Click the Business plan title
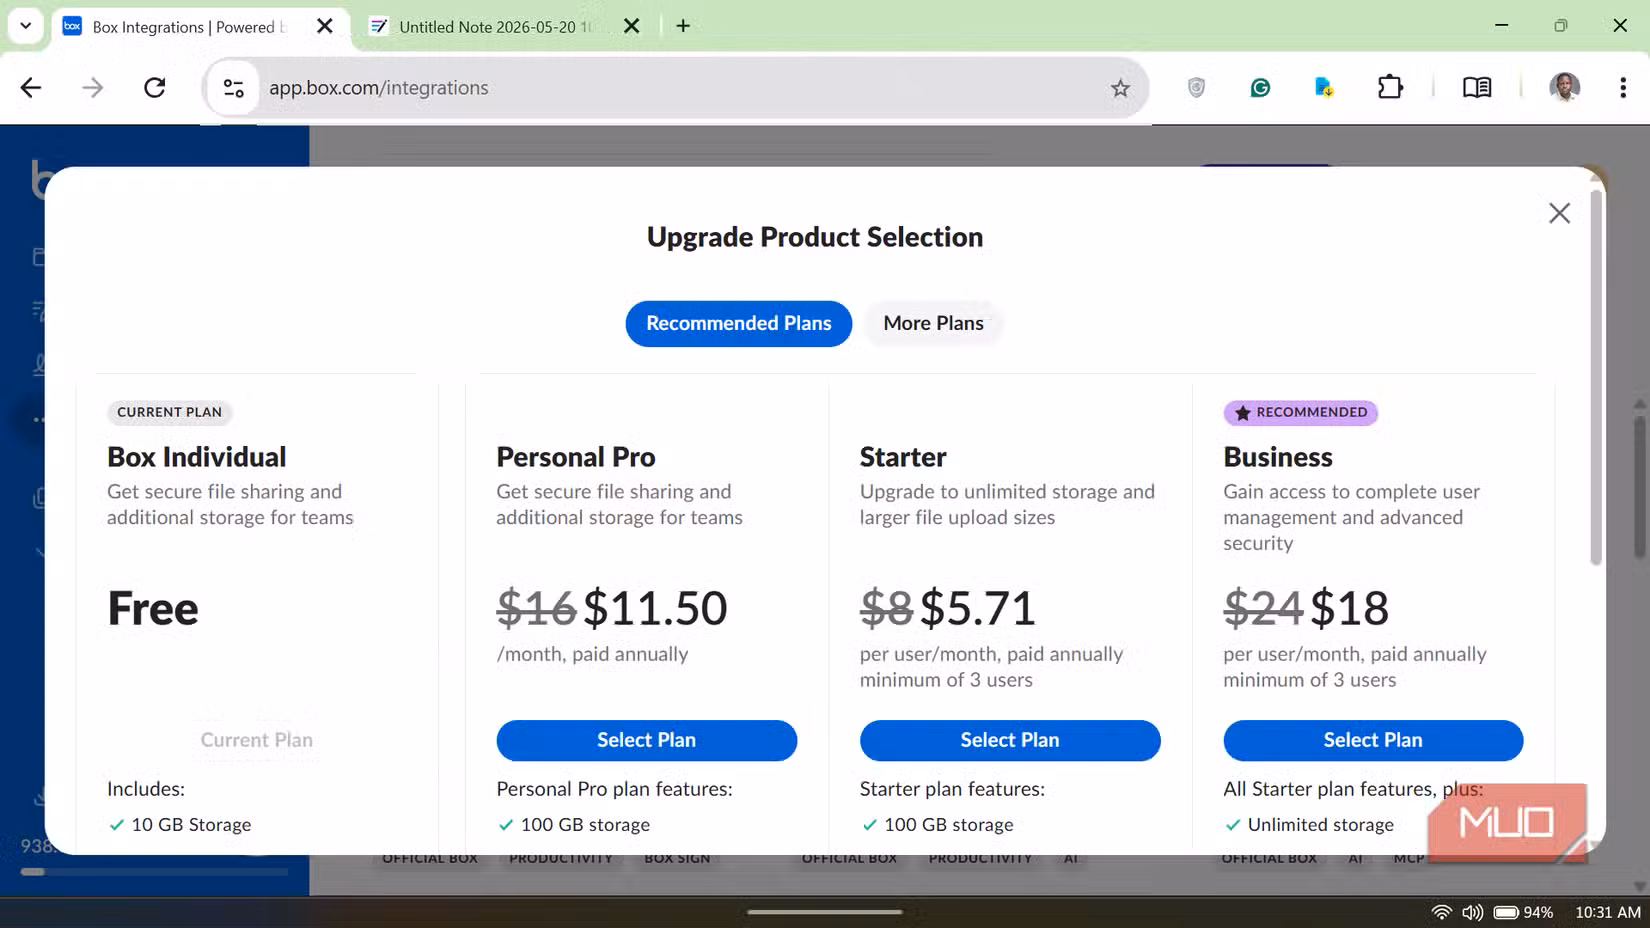1650x928 pixels. [1278, 457]
